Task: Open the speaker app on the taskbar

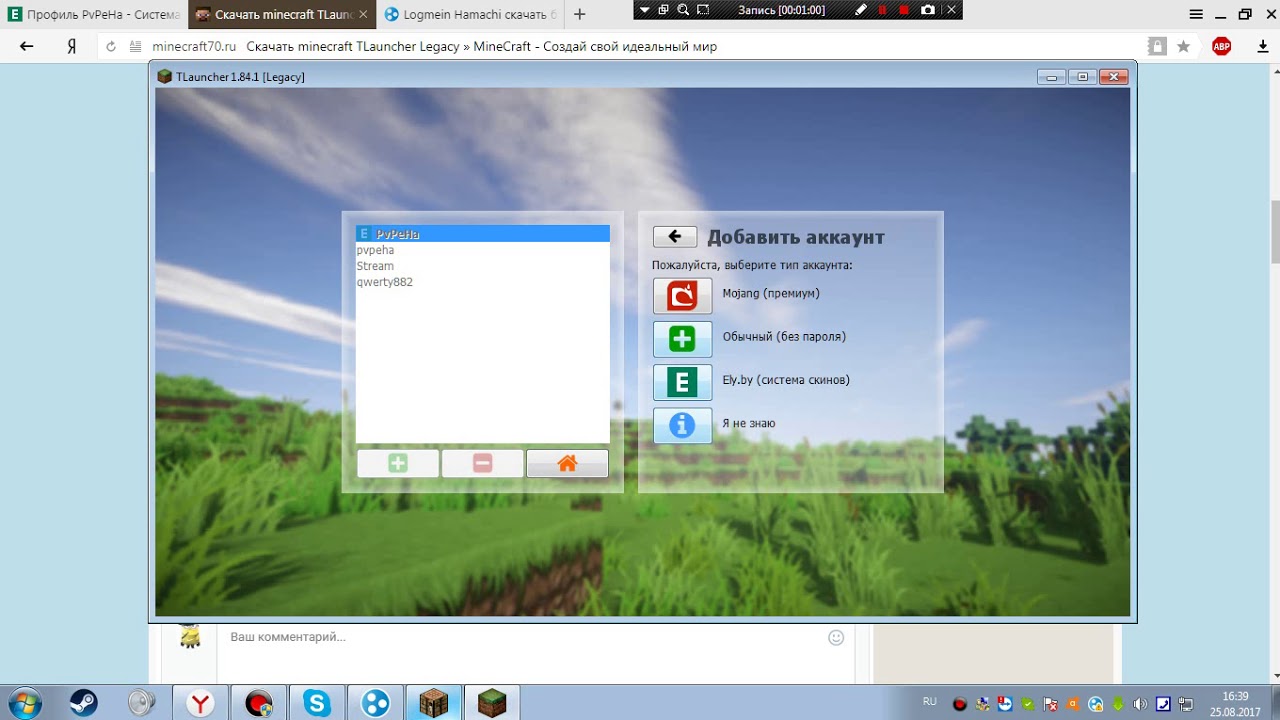Action: (x=142, y=703)
